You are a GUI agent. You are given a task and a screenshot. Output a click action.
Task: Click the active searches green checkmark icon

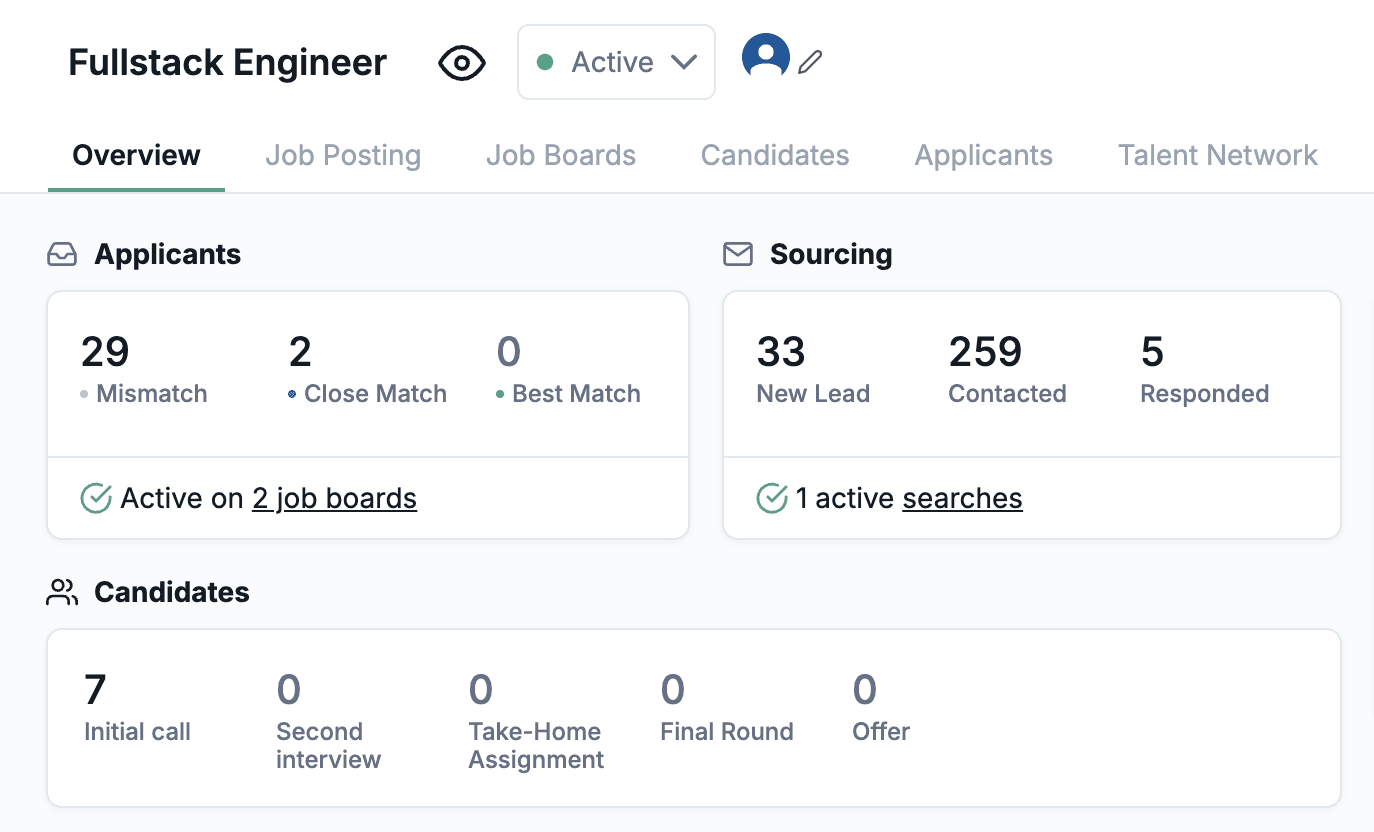pos(772,498)
